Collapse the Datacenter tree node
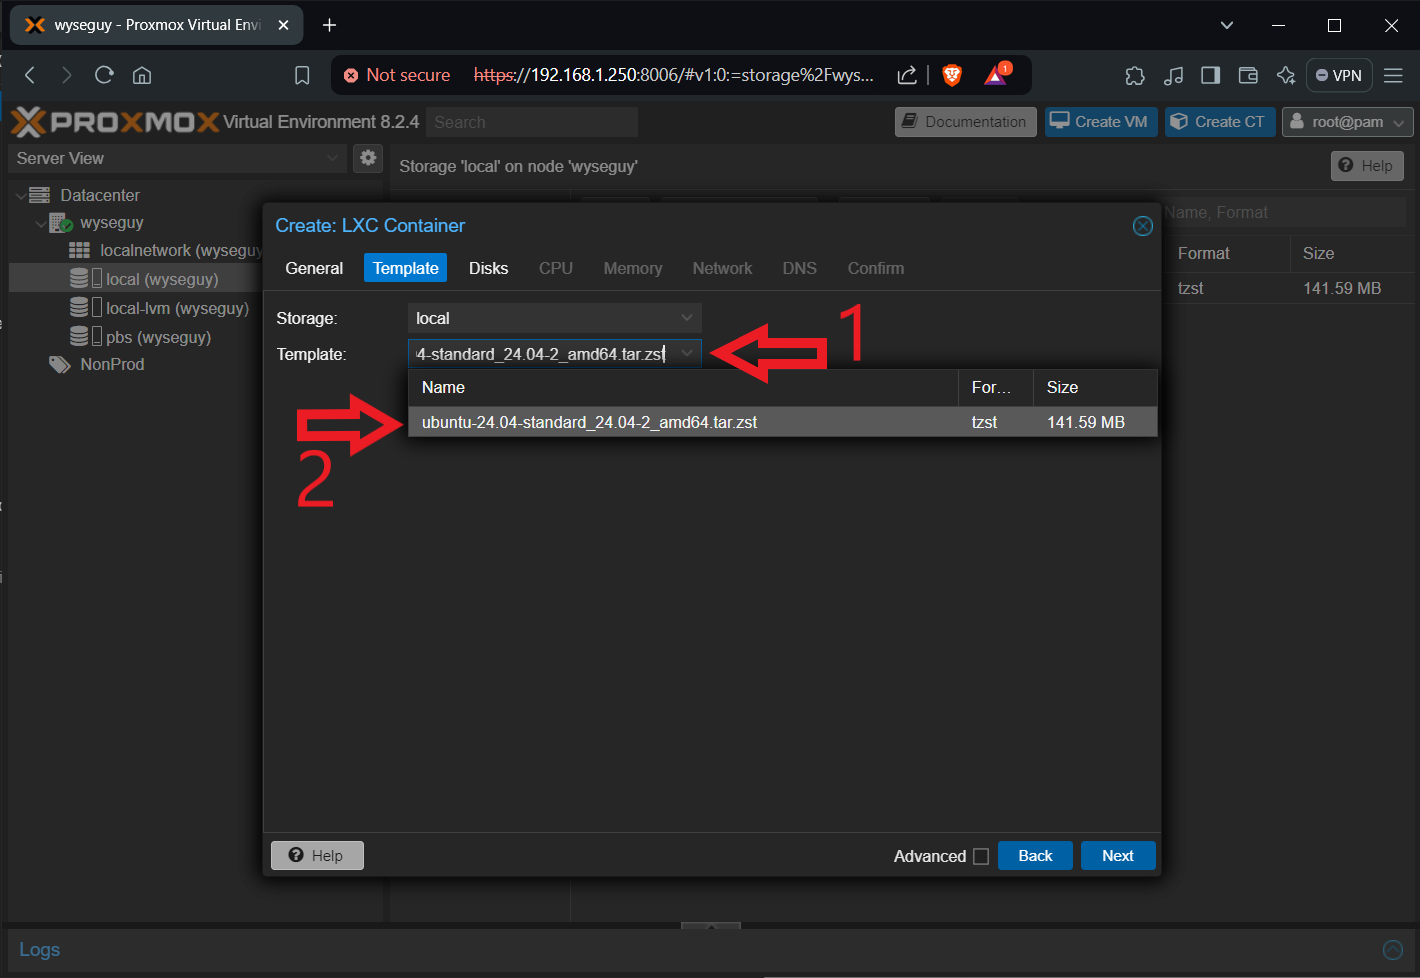 tap(21, 195)
